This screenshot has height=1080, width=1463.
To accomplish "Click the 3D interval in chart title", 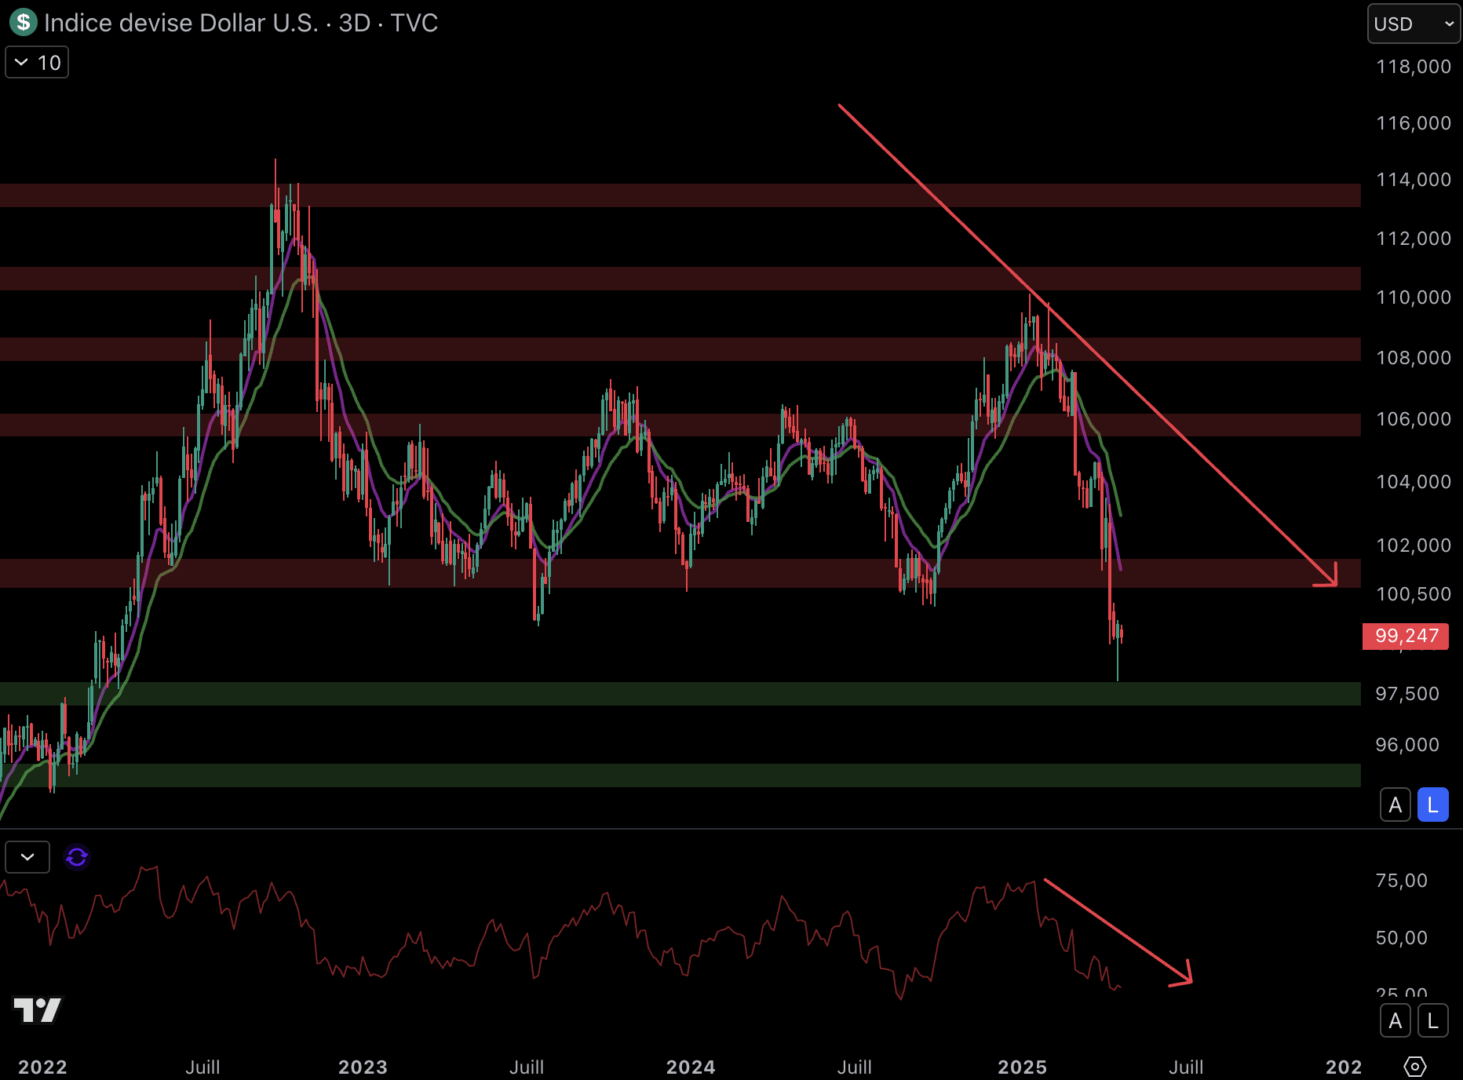I will (354, 23).
